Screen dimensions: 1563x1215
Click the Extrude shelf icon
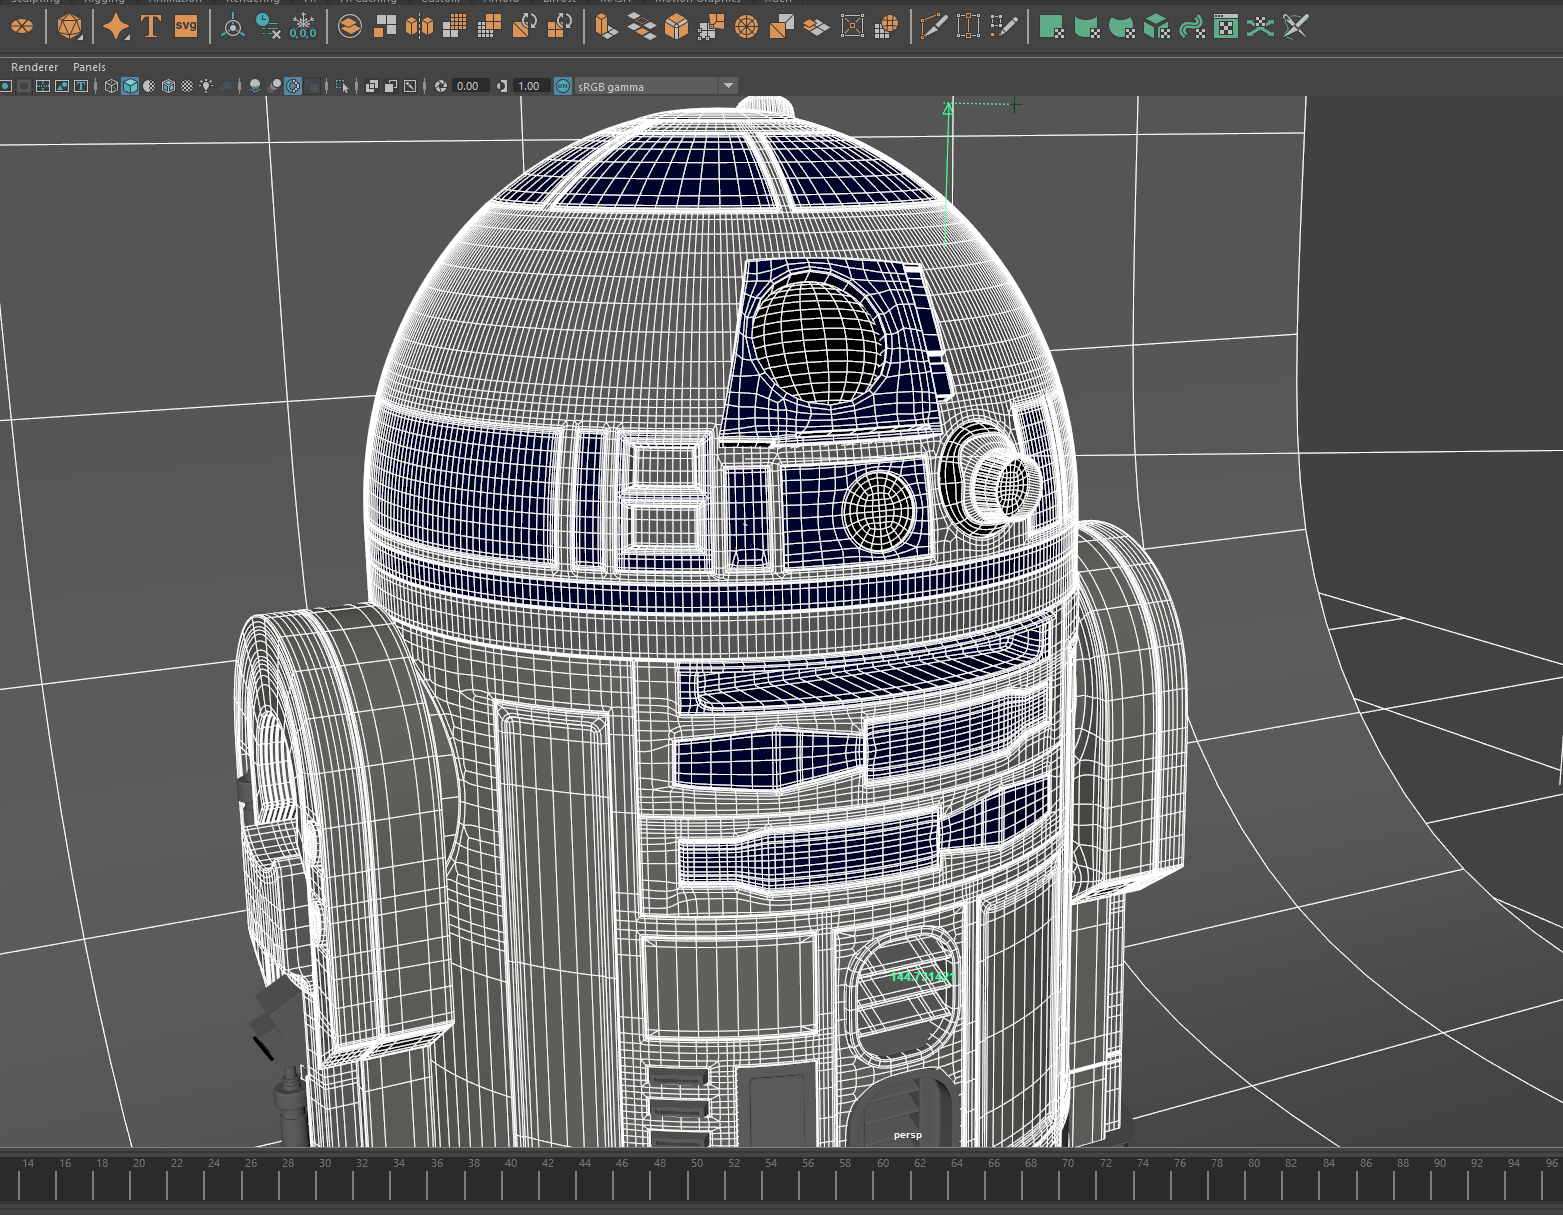pyautogui.click(x=606, y=26)
